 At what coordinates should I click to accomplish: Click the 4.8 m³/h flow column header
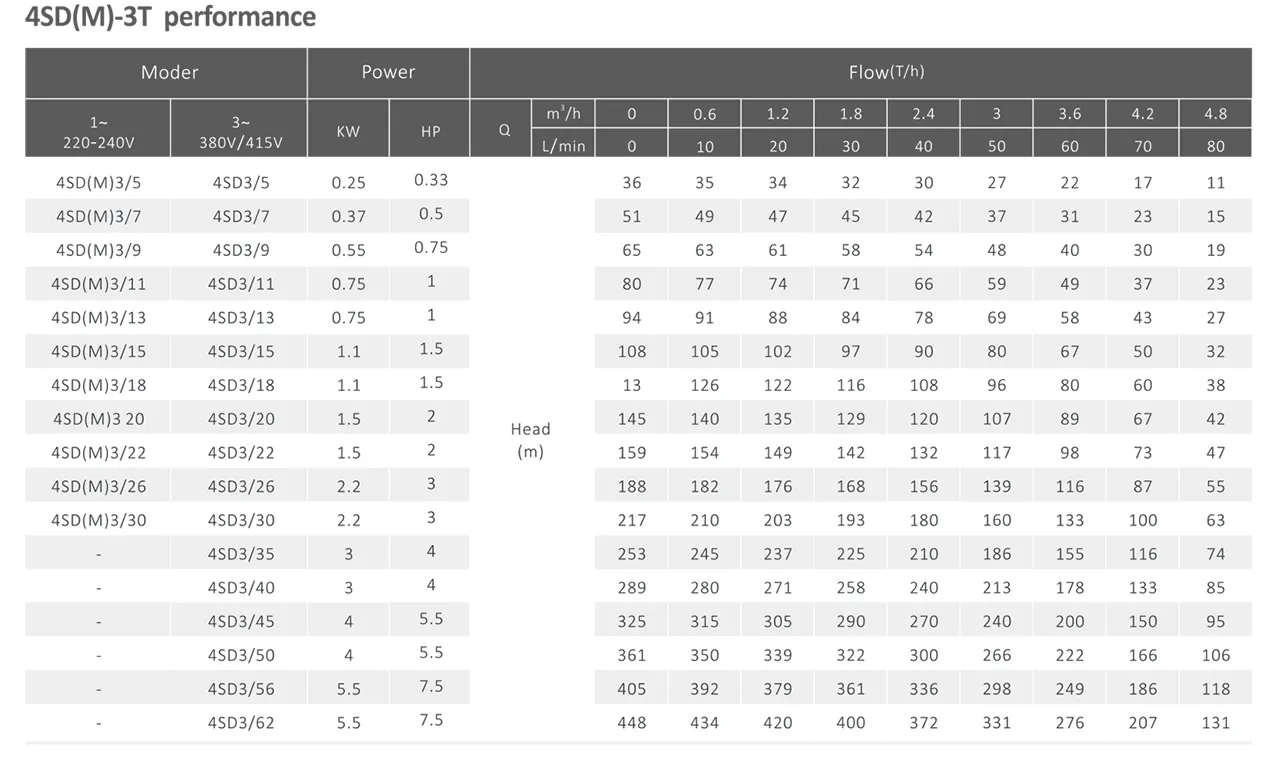1215,114
